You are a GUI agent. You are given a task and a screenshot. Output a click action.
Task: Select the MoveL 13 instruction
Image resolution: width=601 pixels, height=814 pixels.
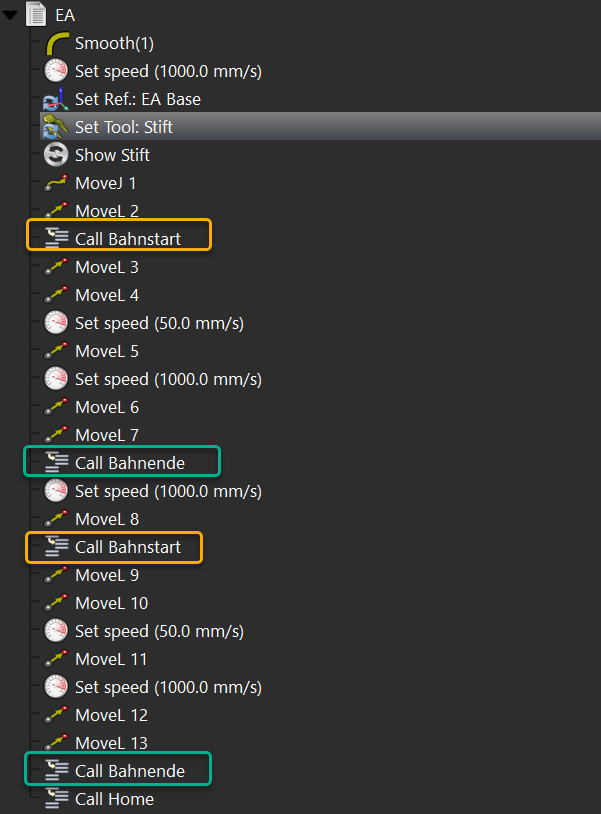(x=111, y=744)
